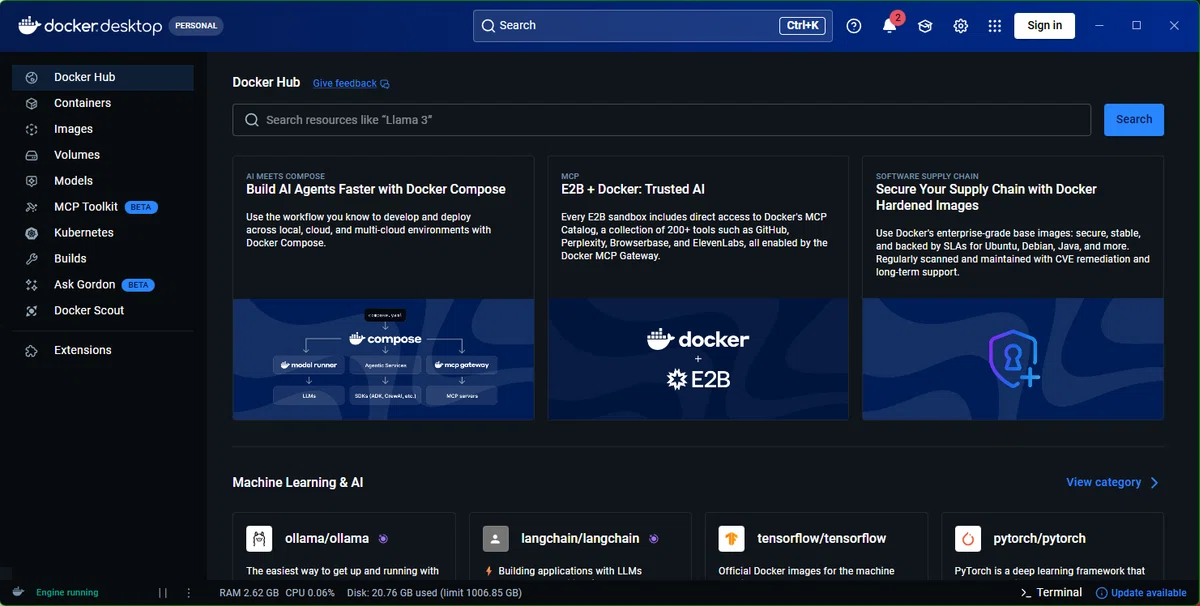Click the Docker Scout icon in sidebar

pos(32,311)
